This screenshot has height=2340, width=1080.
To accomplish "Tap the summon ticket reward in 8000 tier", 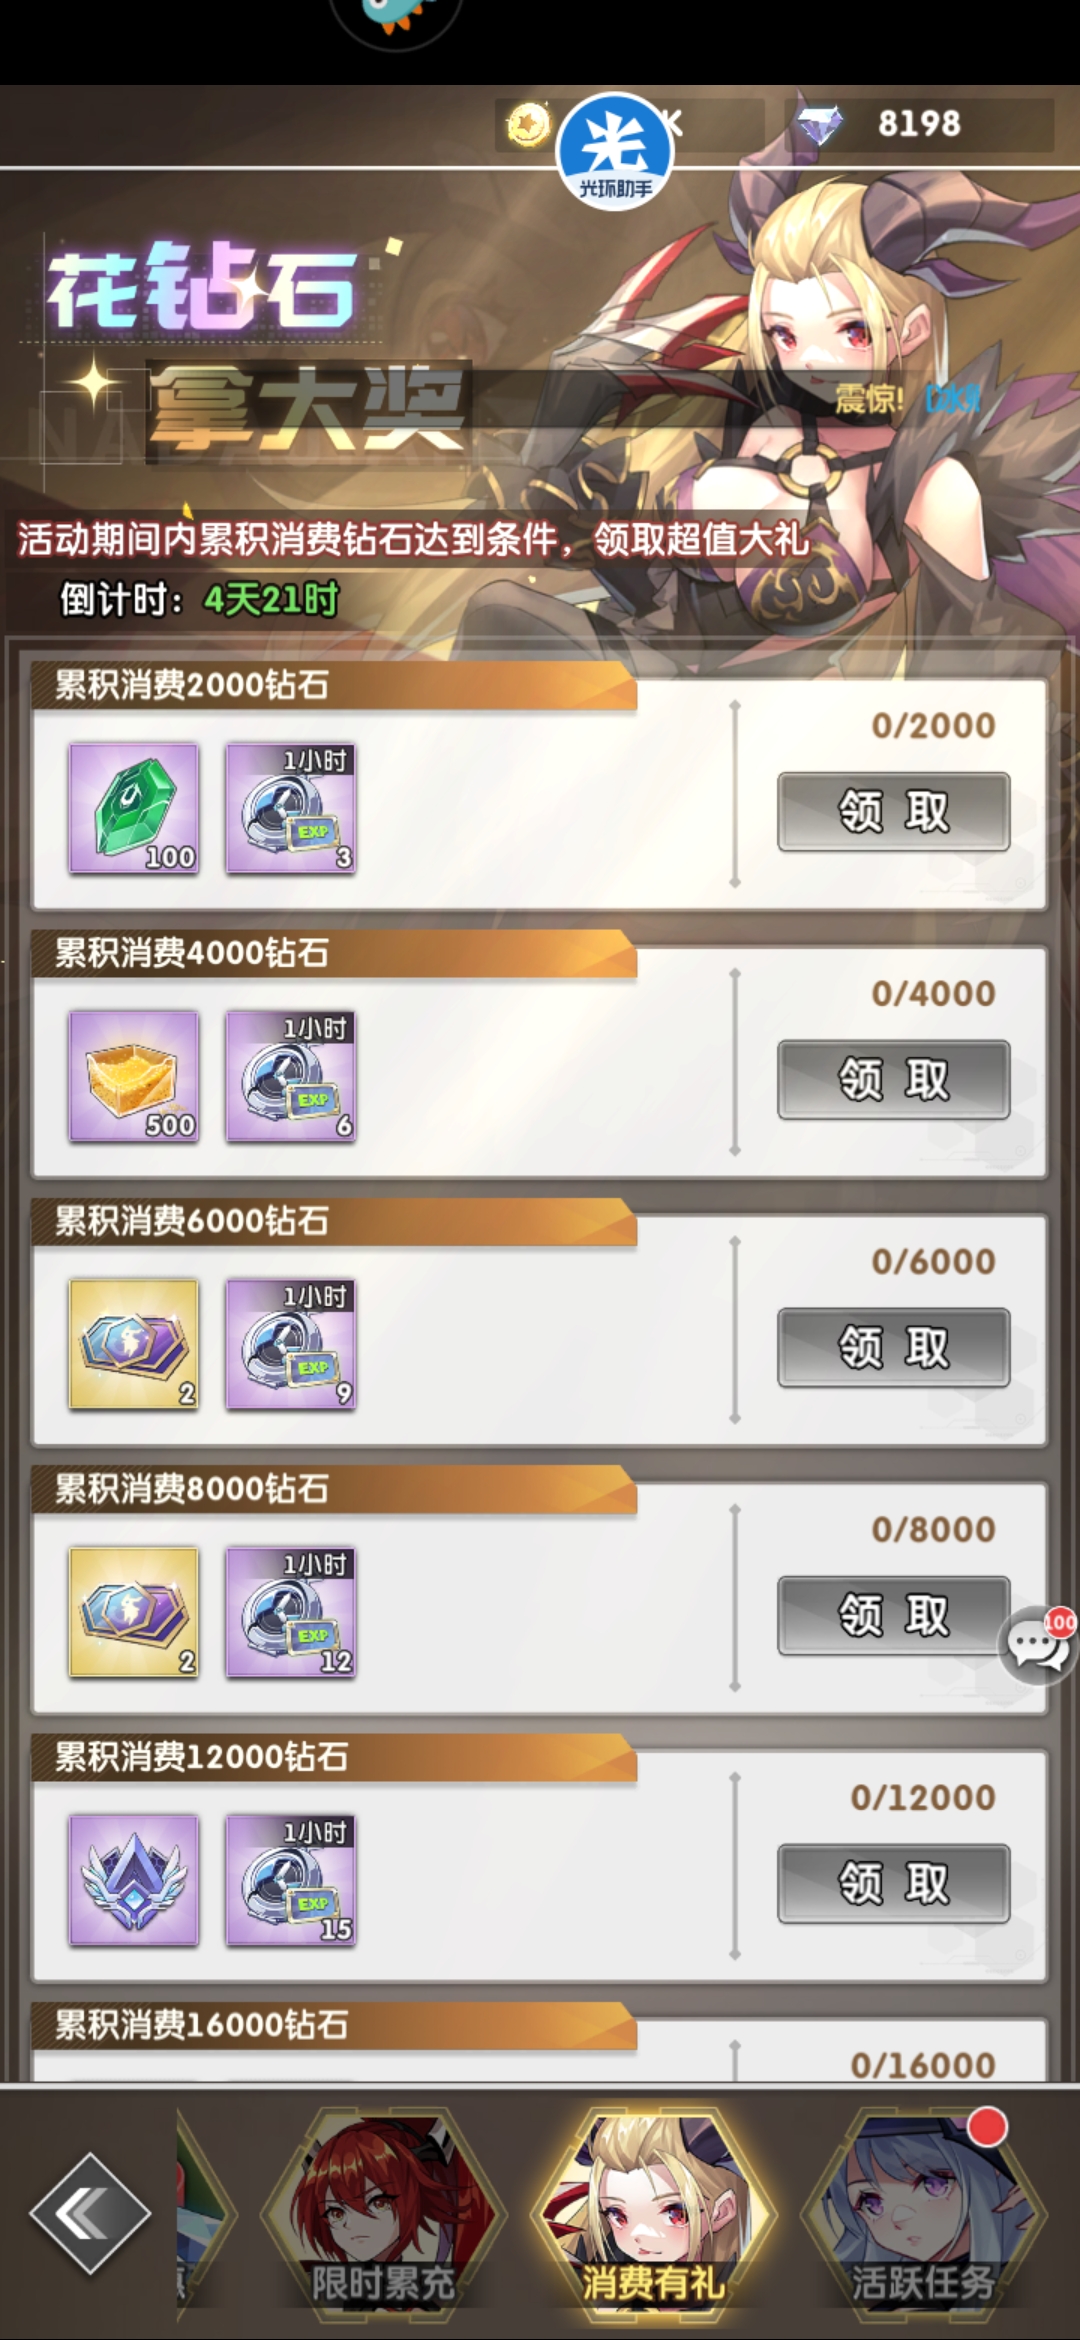I will 134,1612.
